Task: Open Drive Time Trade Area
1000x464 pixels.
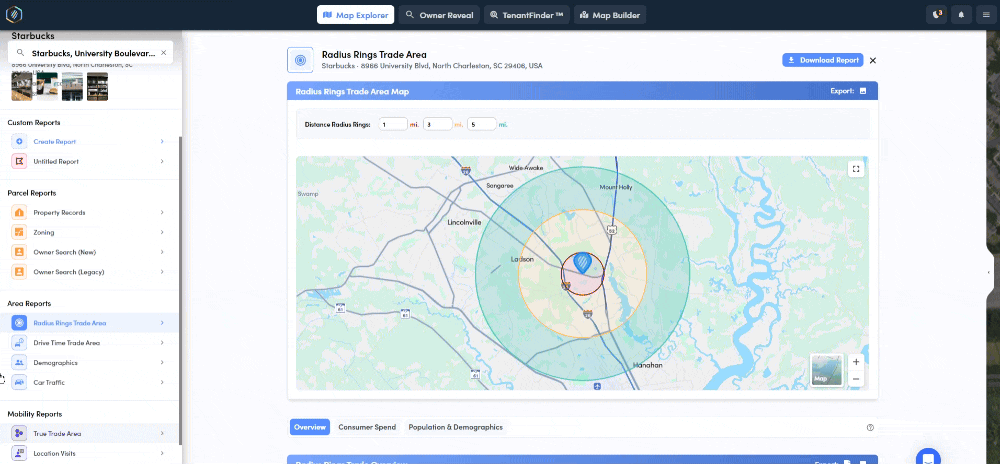Action: click(x=67, y=343)
